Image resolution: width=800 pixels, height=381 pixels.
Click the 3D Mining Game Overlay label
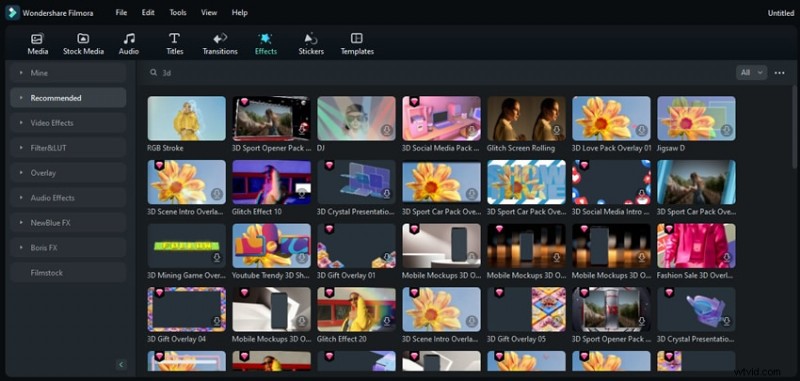[187, 275]
